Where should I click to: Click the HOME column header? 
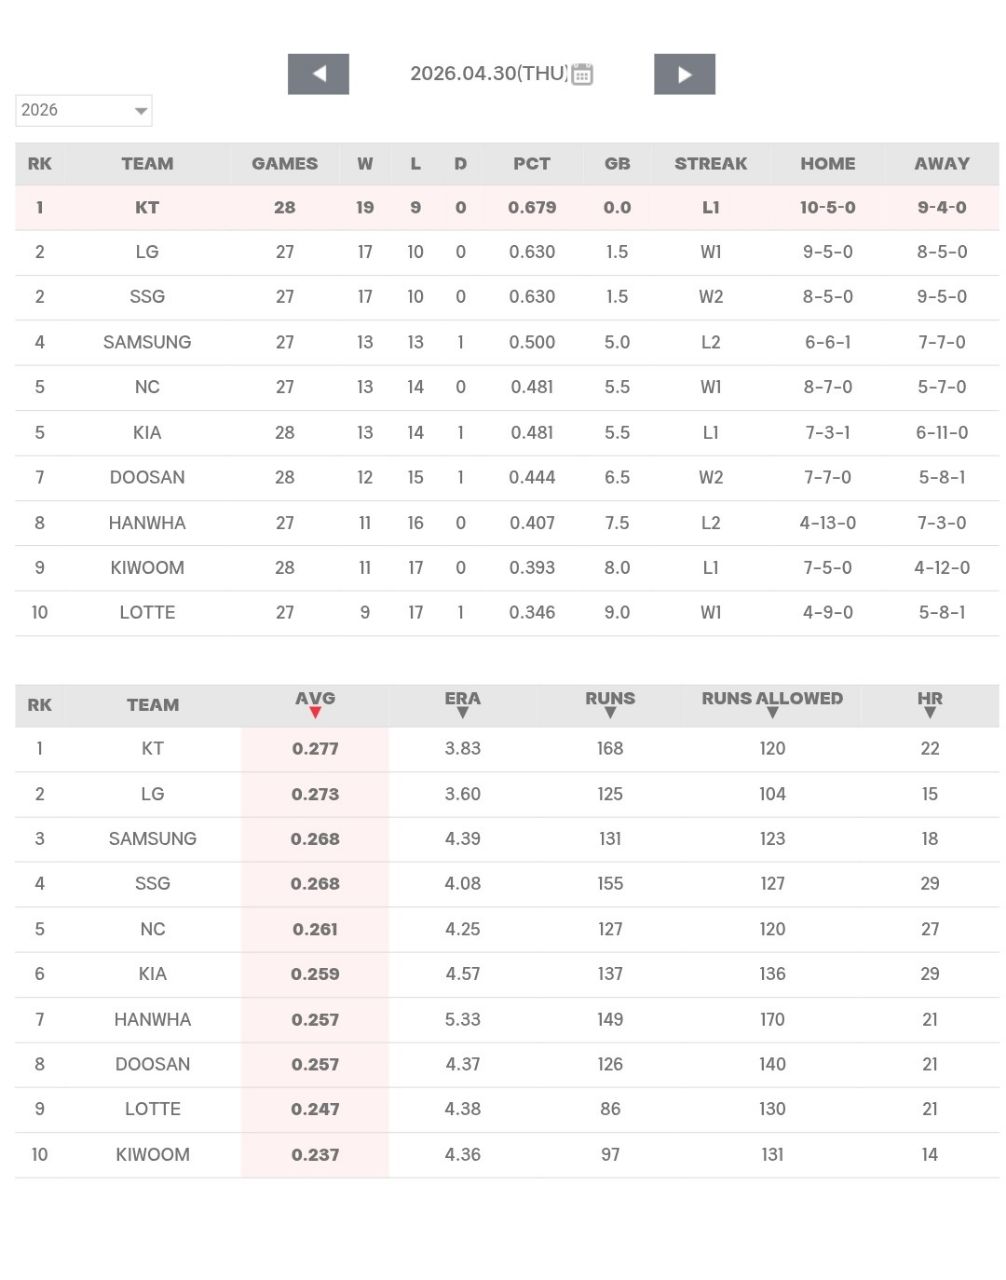[827, 163]
